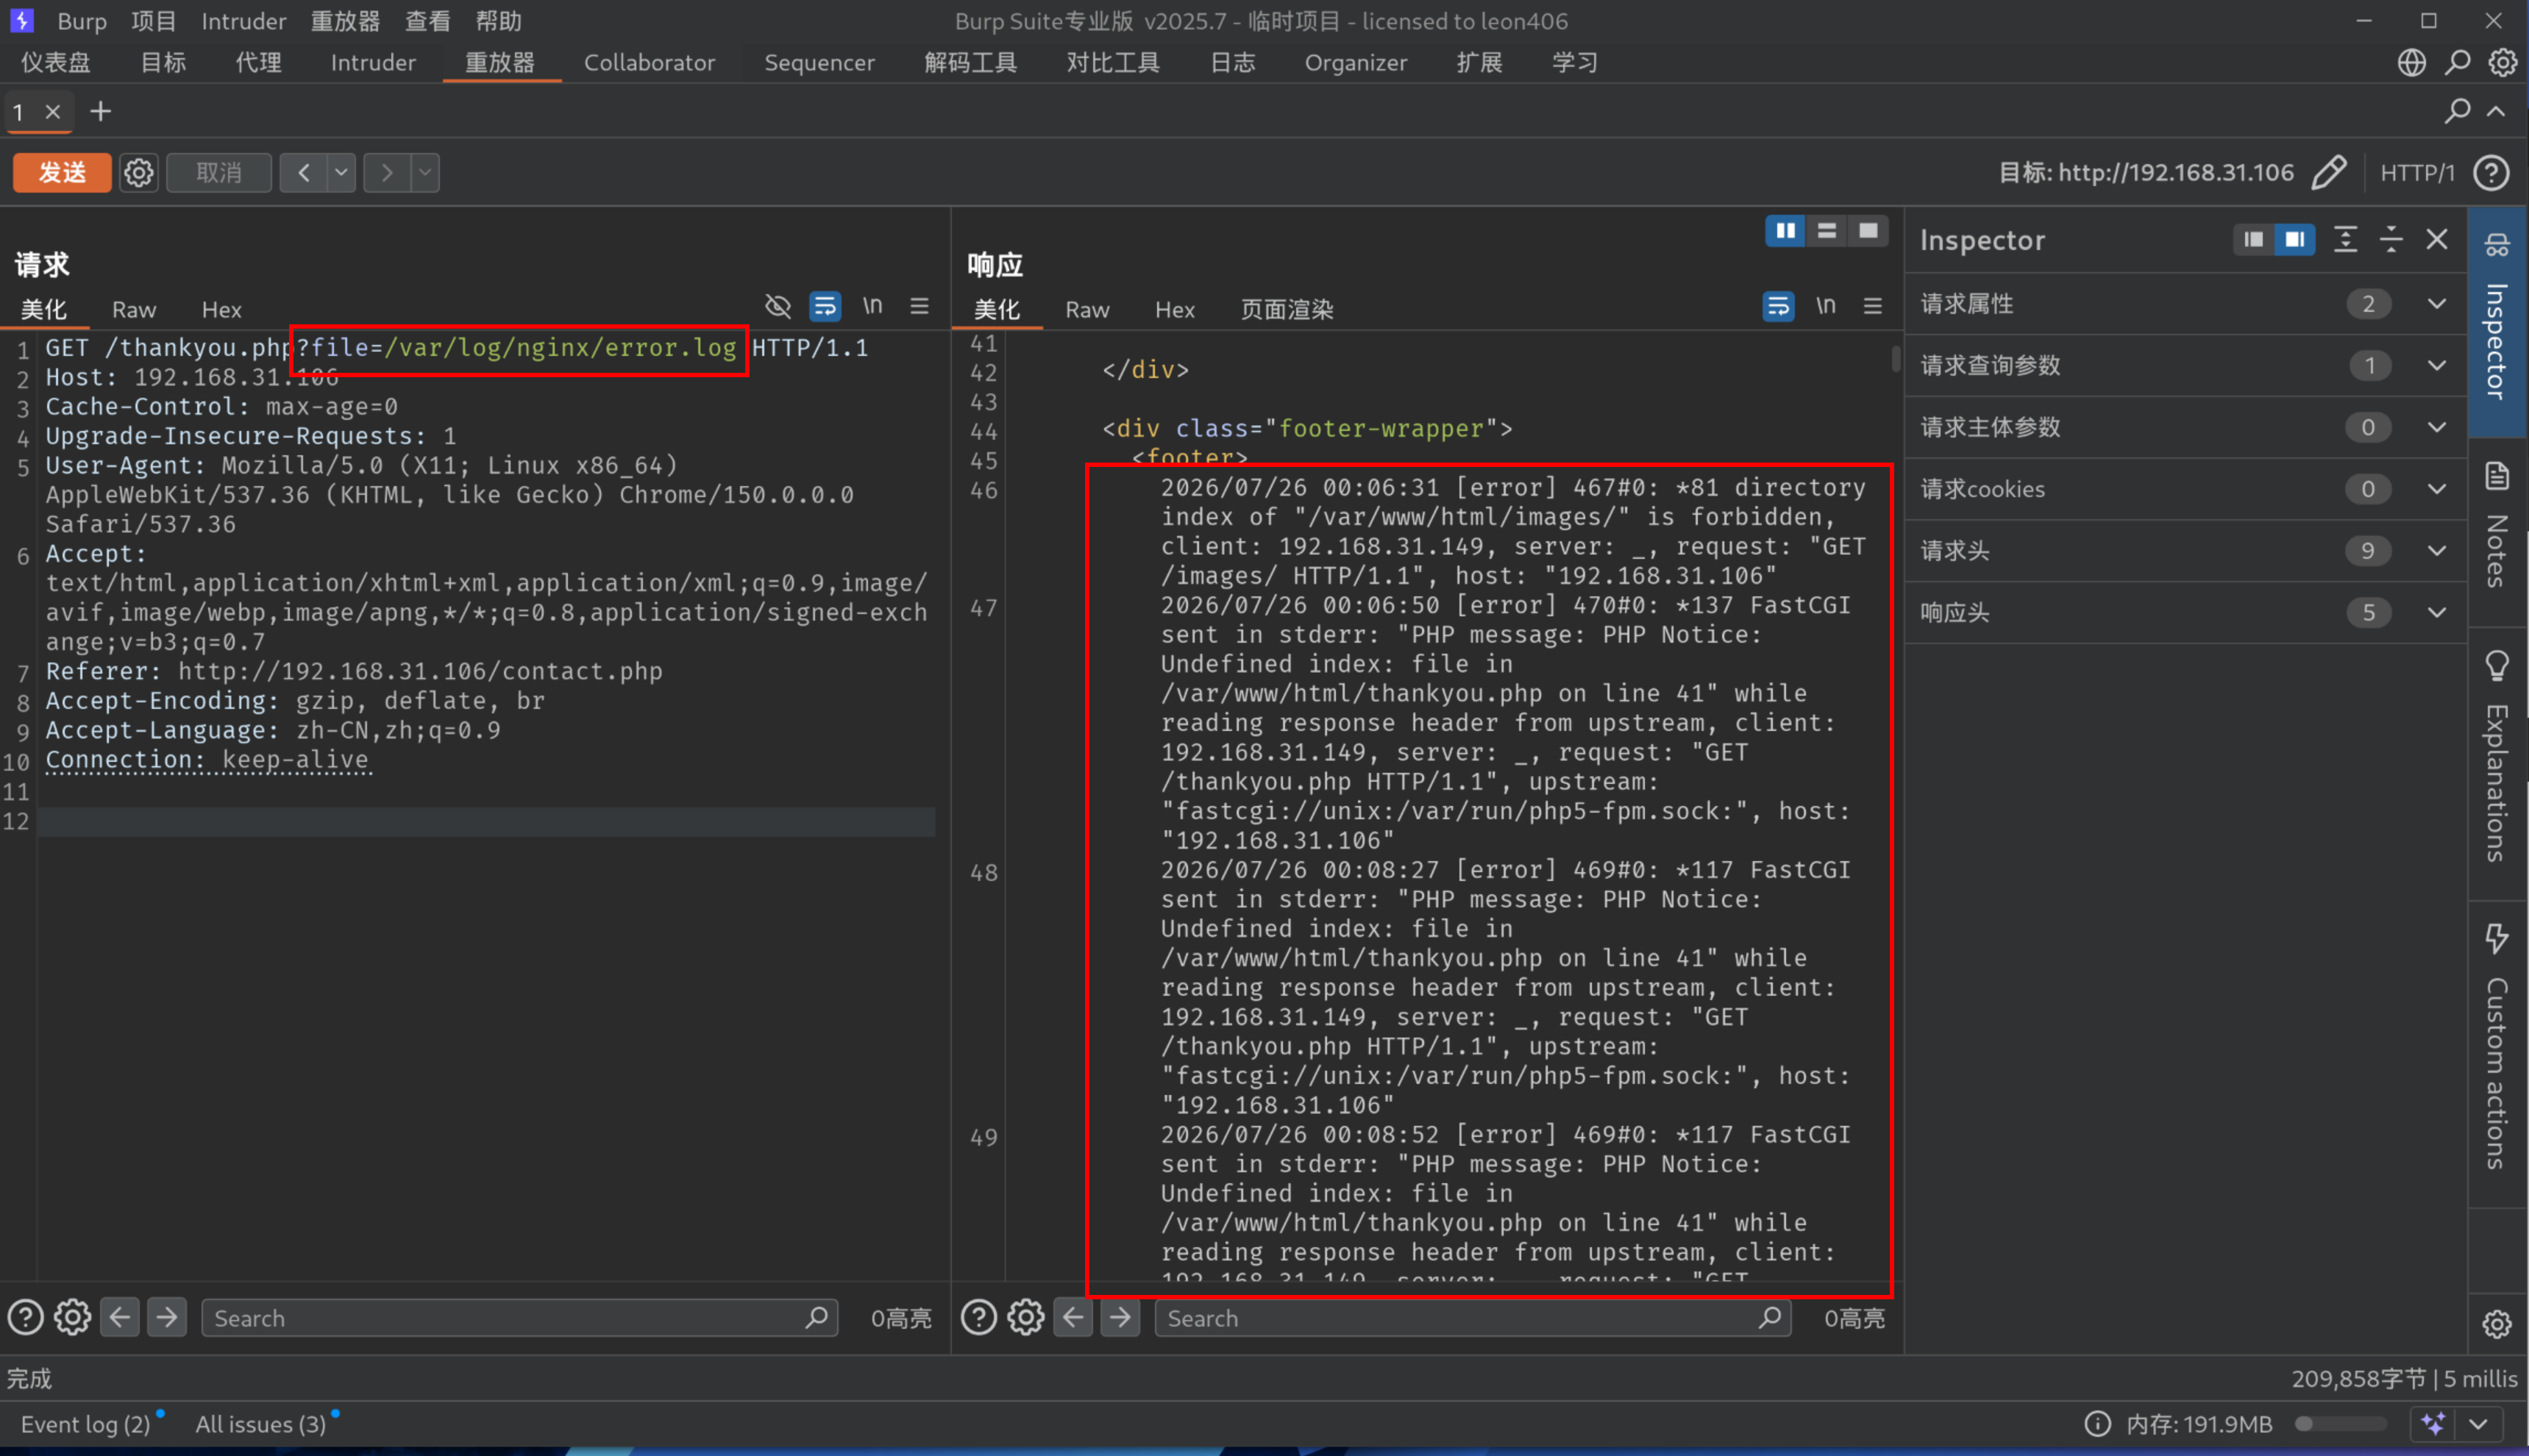Open side panel settings gear at bottom
This screenshot has width=2529, height=1456.
(2497, 1324)
